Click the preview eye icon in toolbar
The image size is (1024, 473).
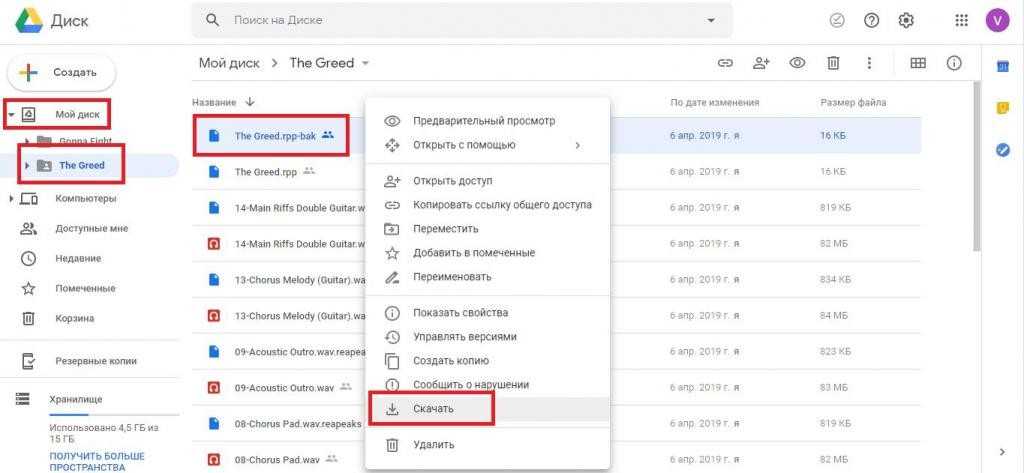797,63
